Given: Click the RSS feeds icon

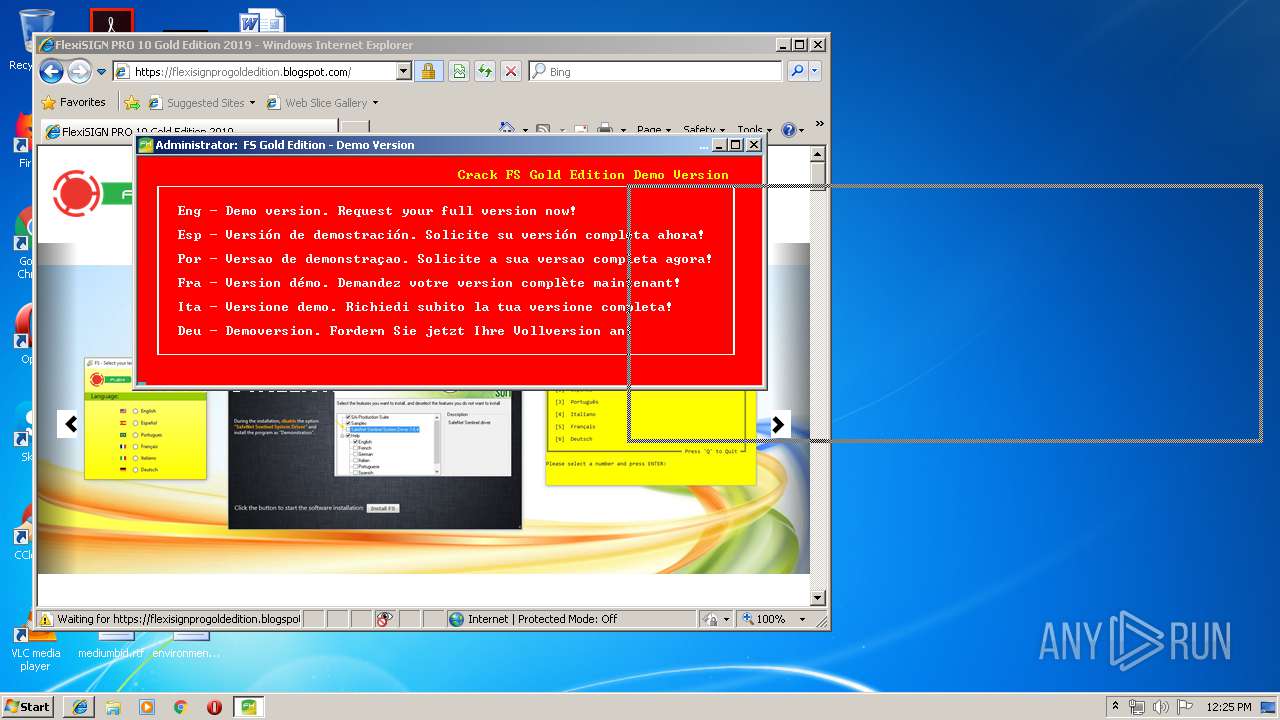Looking at the screenshot, I should coord(543,129).
